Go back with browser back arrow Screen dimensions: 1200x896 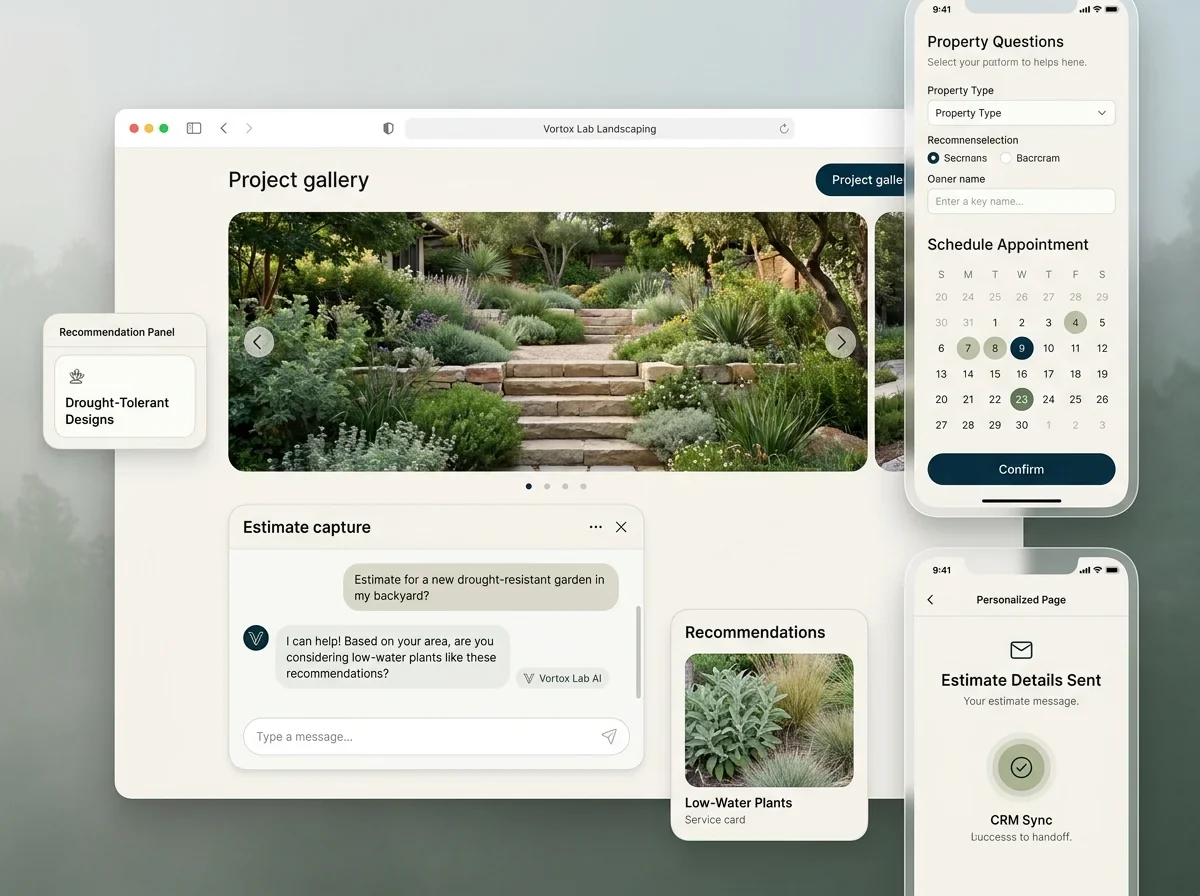[224, 128]
